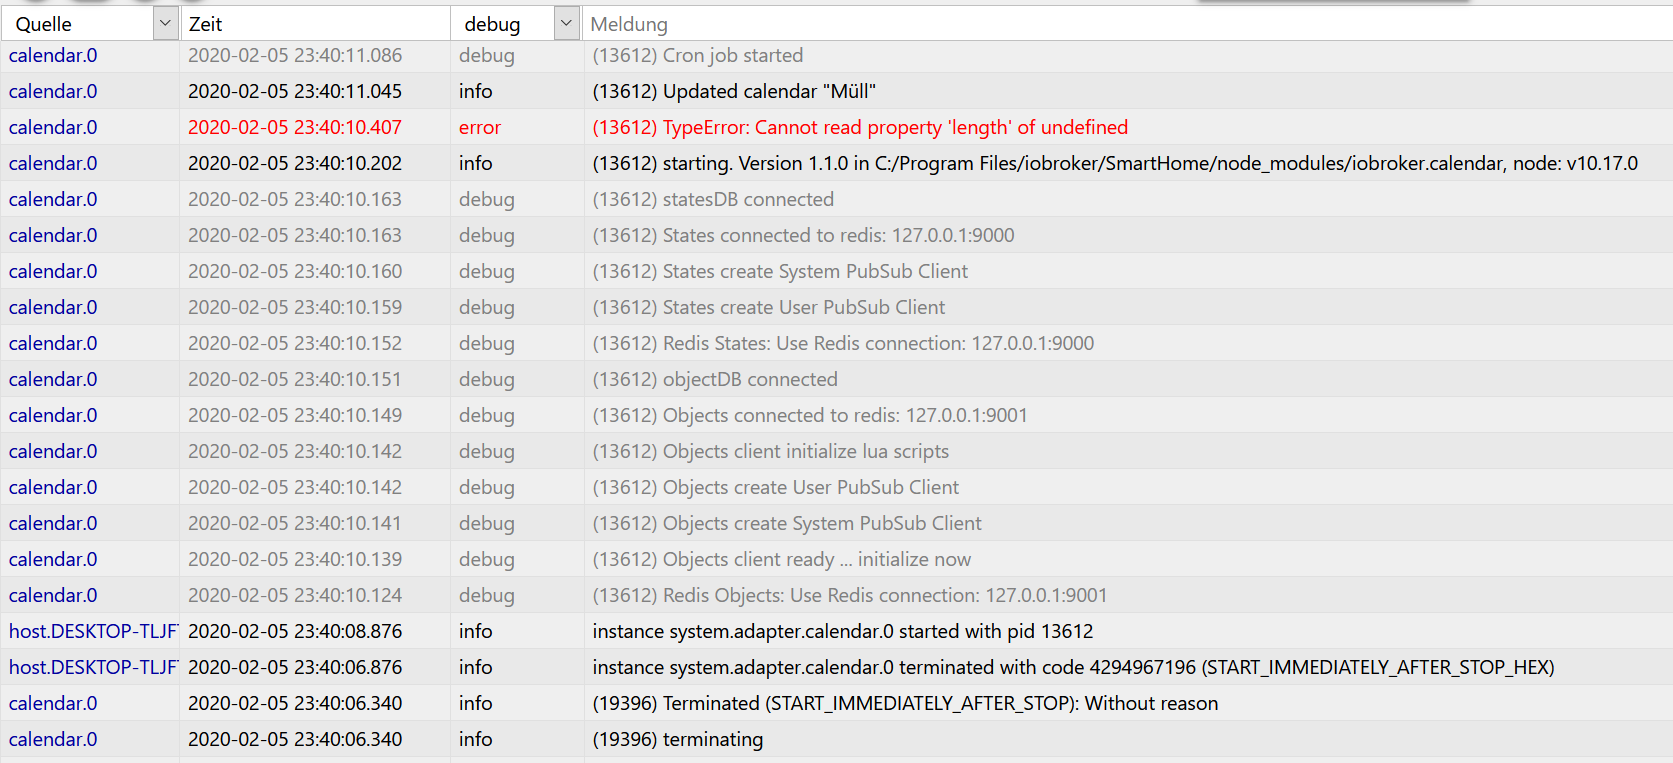
Task: Select timestamp 2020-02-05 23:40:10.124
Action: click(x=295, y=595)
